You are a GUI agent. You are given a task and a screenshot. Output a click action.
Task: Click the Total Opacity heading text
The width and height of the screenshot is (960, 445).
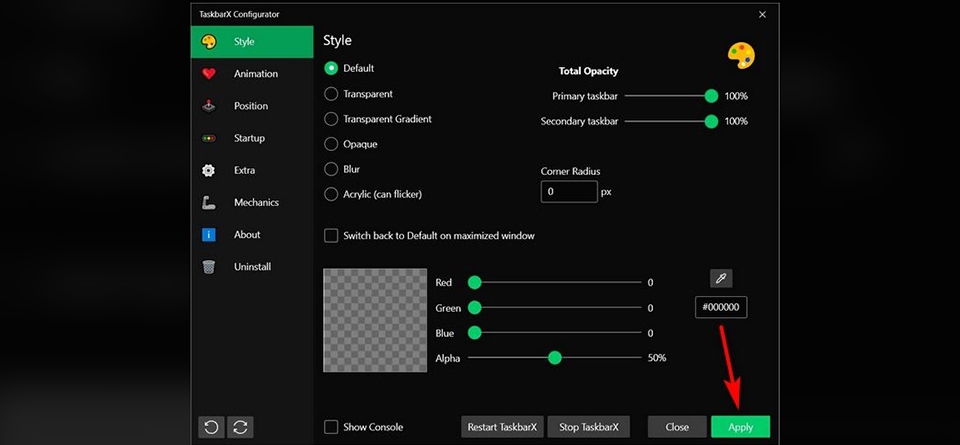(588, 71)
